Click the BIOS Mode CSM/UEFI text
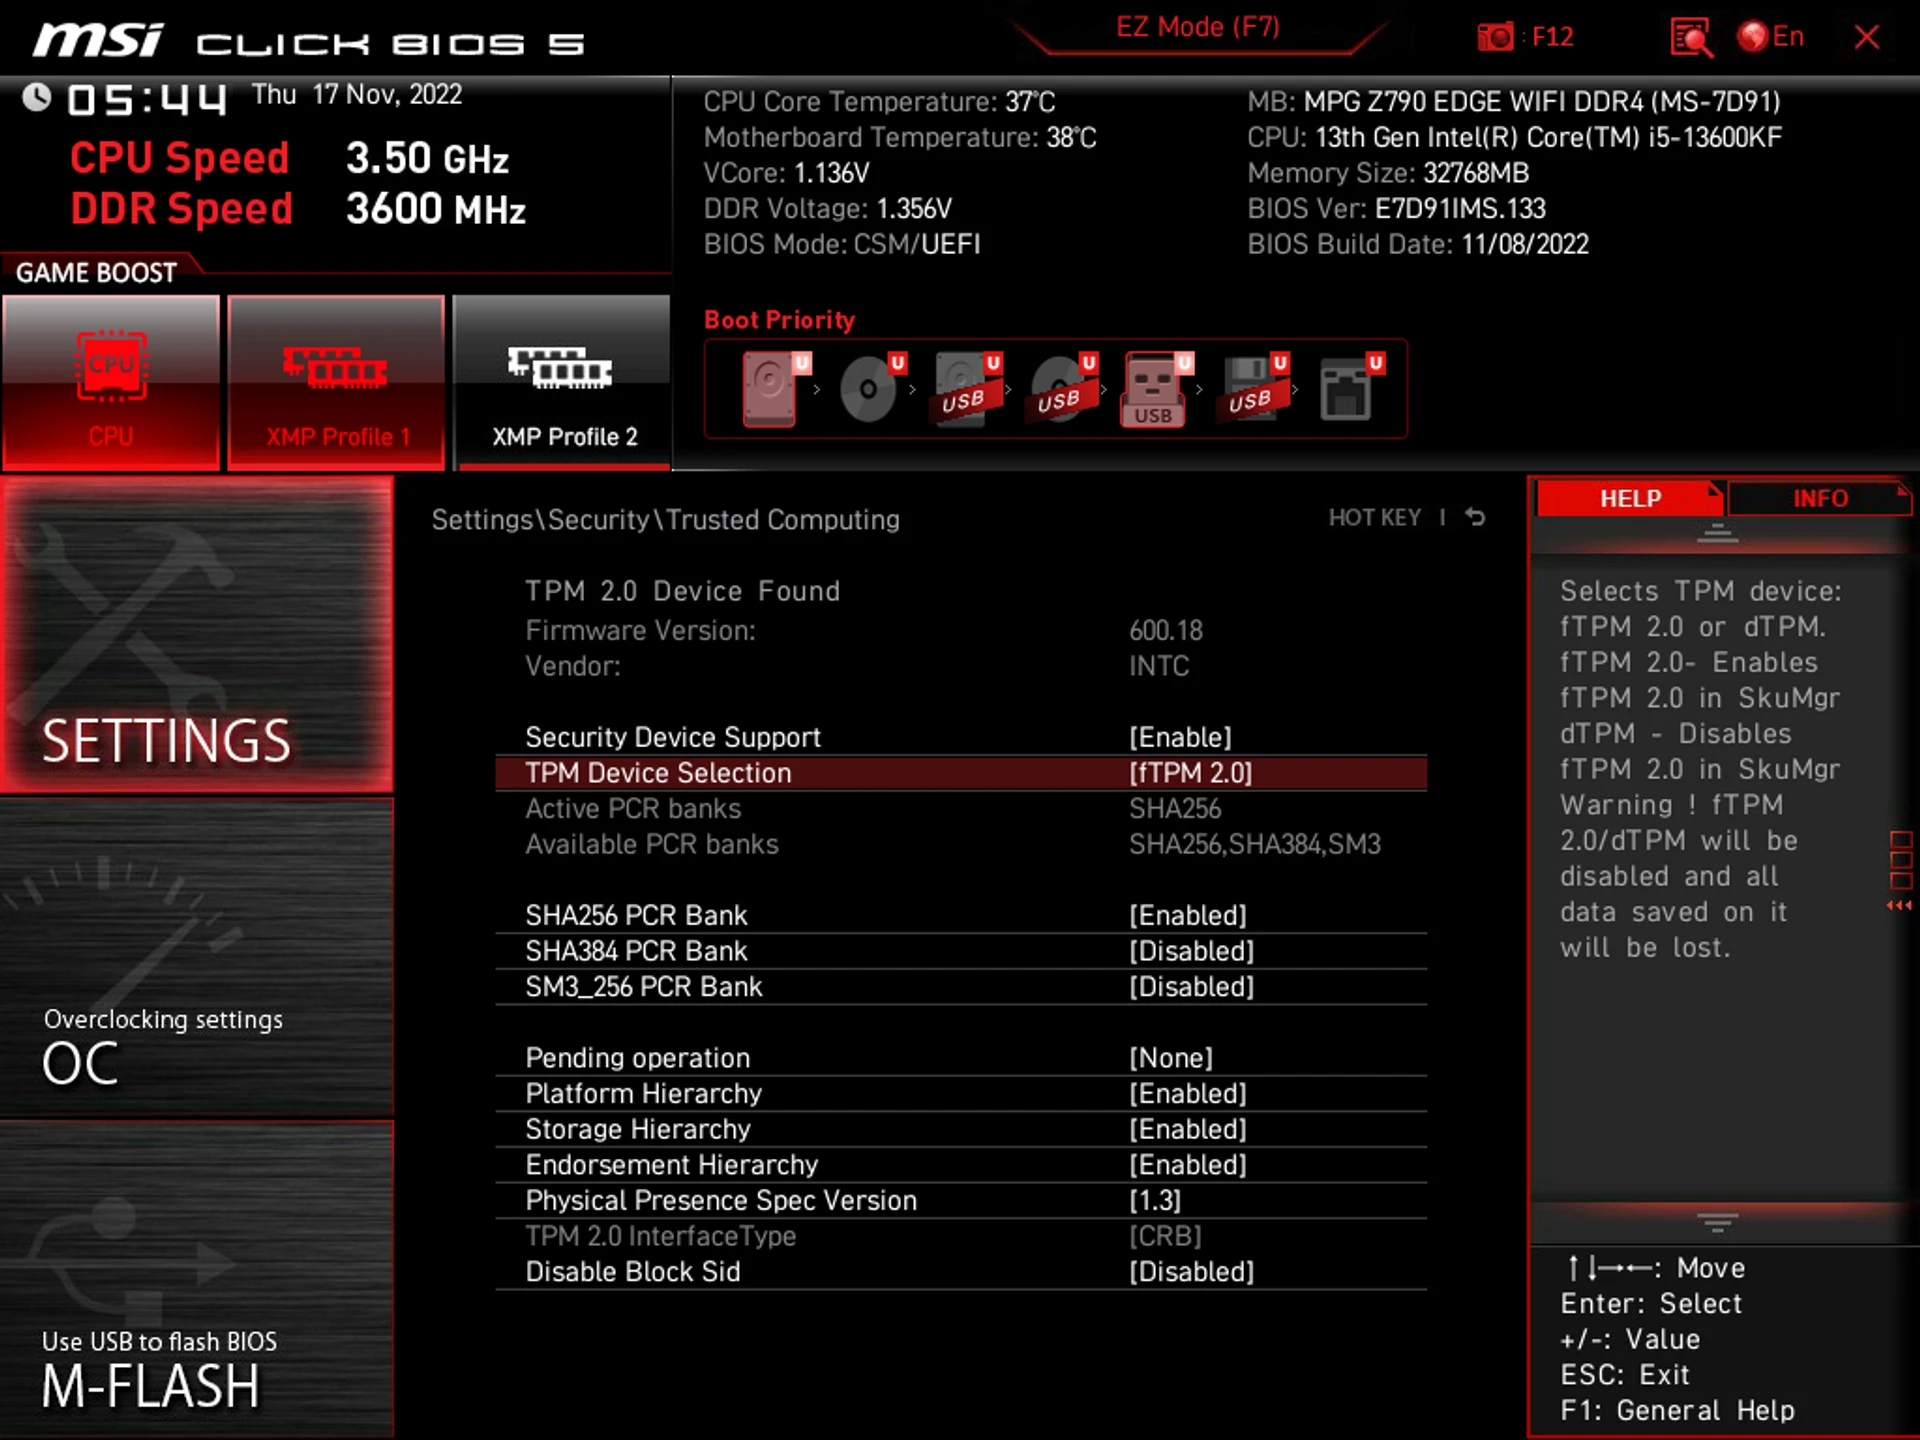 coord(841,244)
